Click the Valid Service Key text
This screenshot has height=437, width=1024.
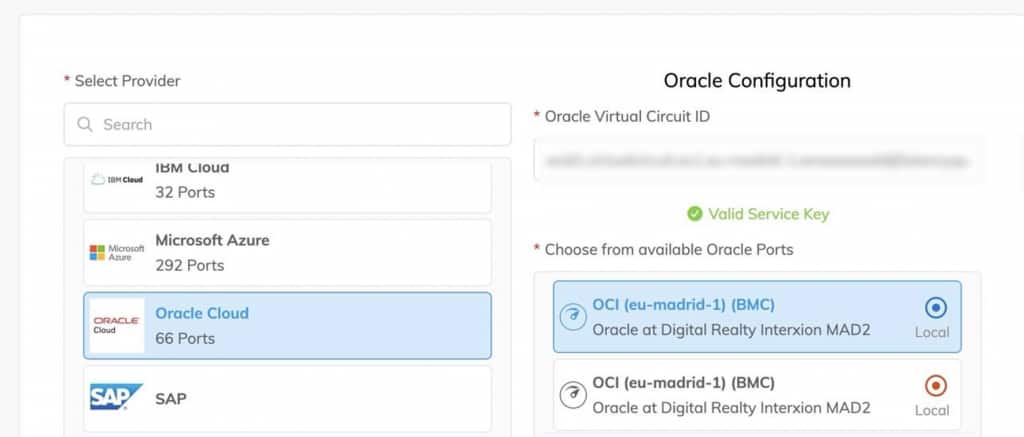point(768,214)
